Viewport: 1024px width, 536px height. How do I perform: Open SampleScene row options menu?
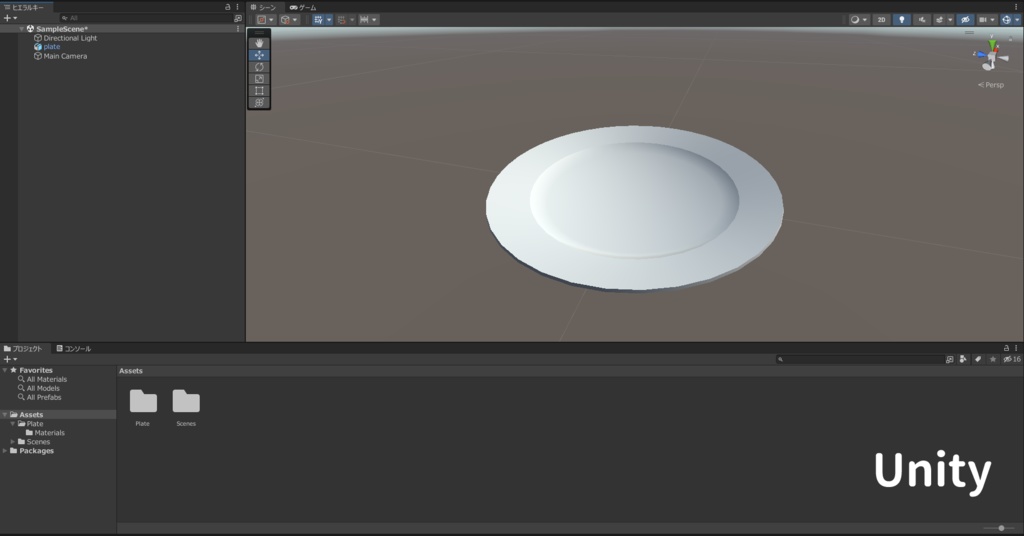[238, 29]
